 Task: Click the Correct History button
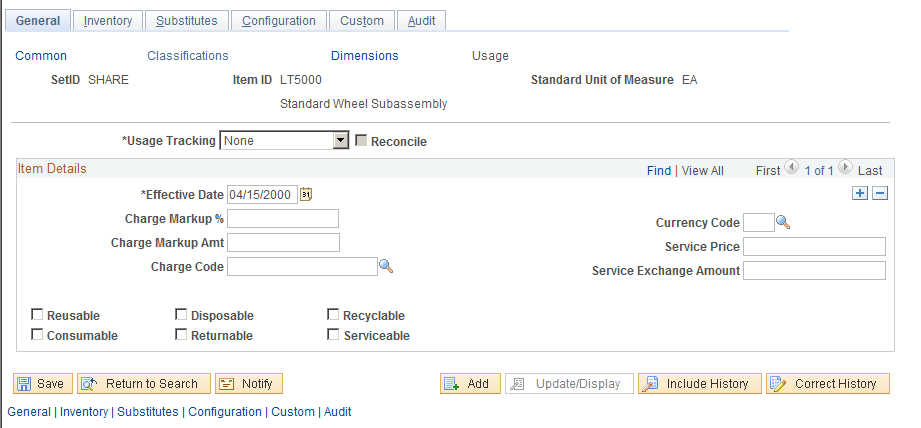click(x=828, y=383)
